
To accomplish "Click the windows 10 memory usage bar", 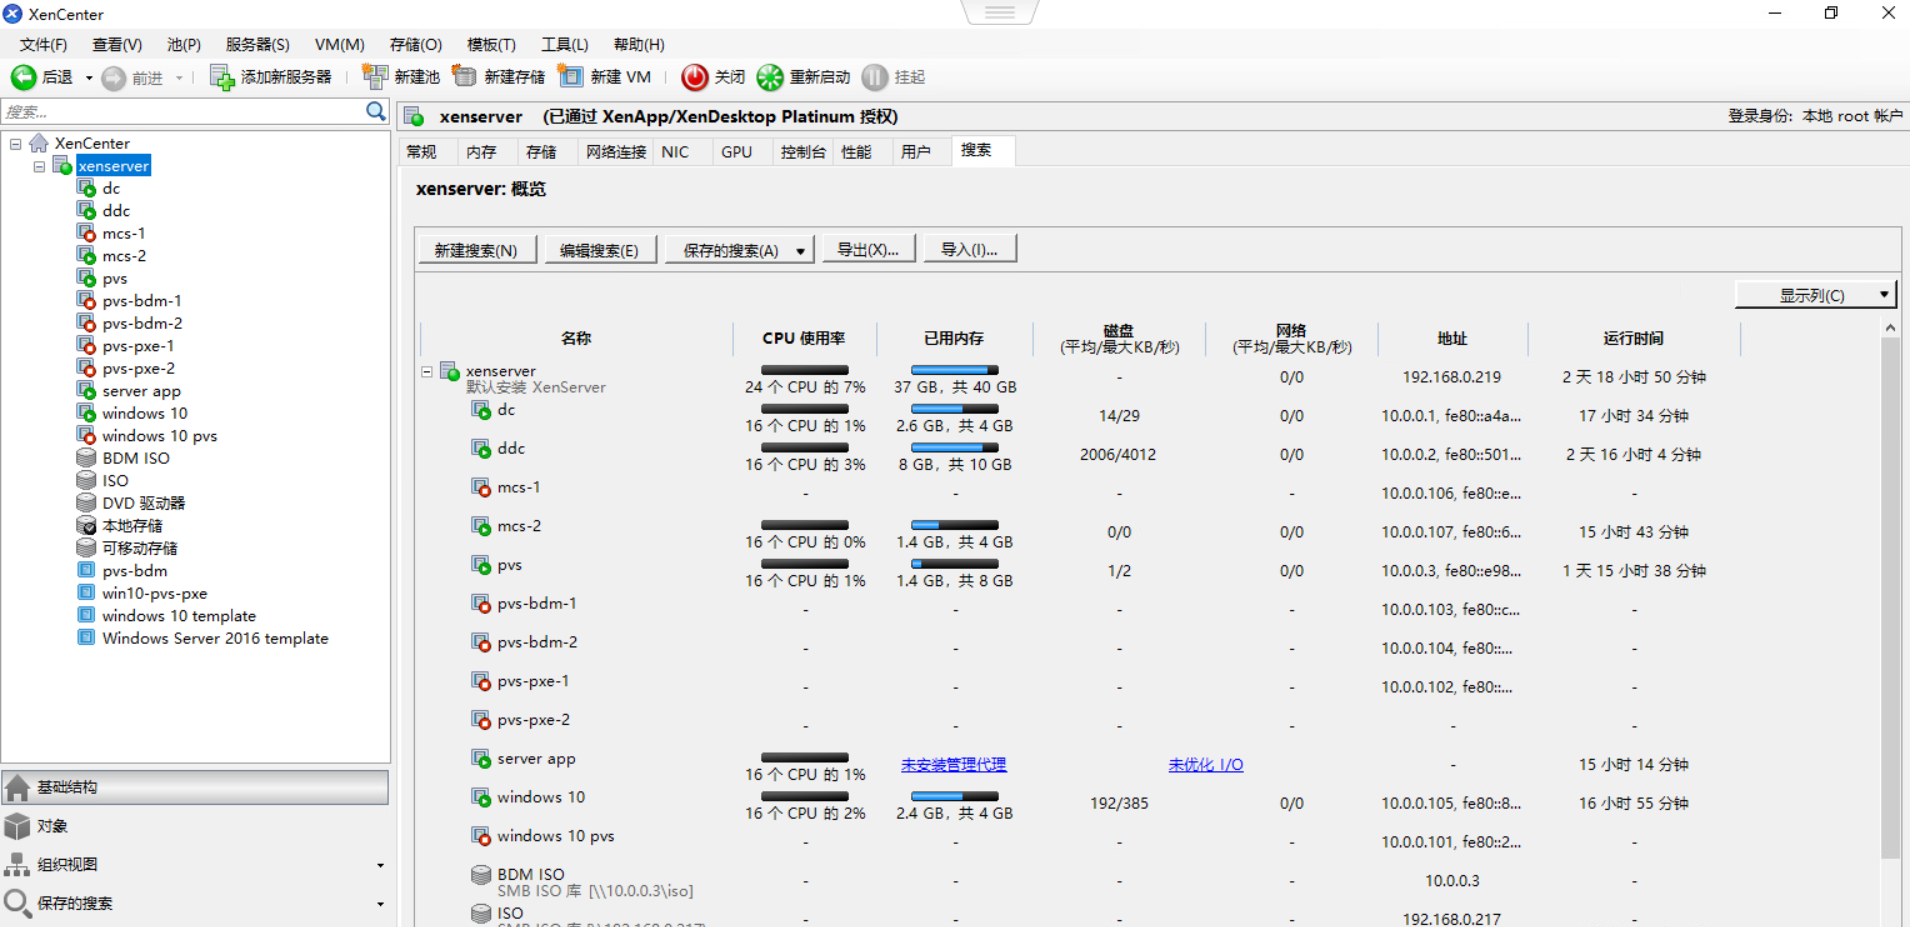I will (955, 796).
